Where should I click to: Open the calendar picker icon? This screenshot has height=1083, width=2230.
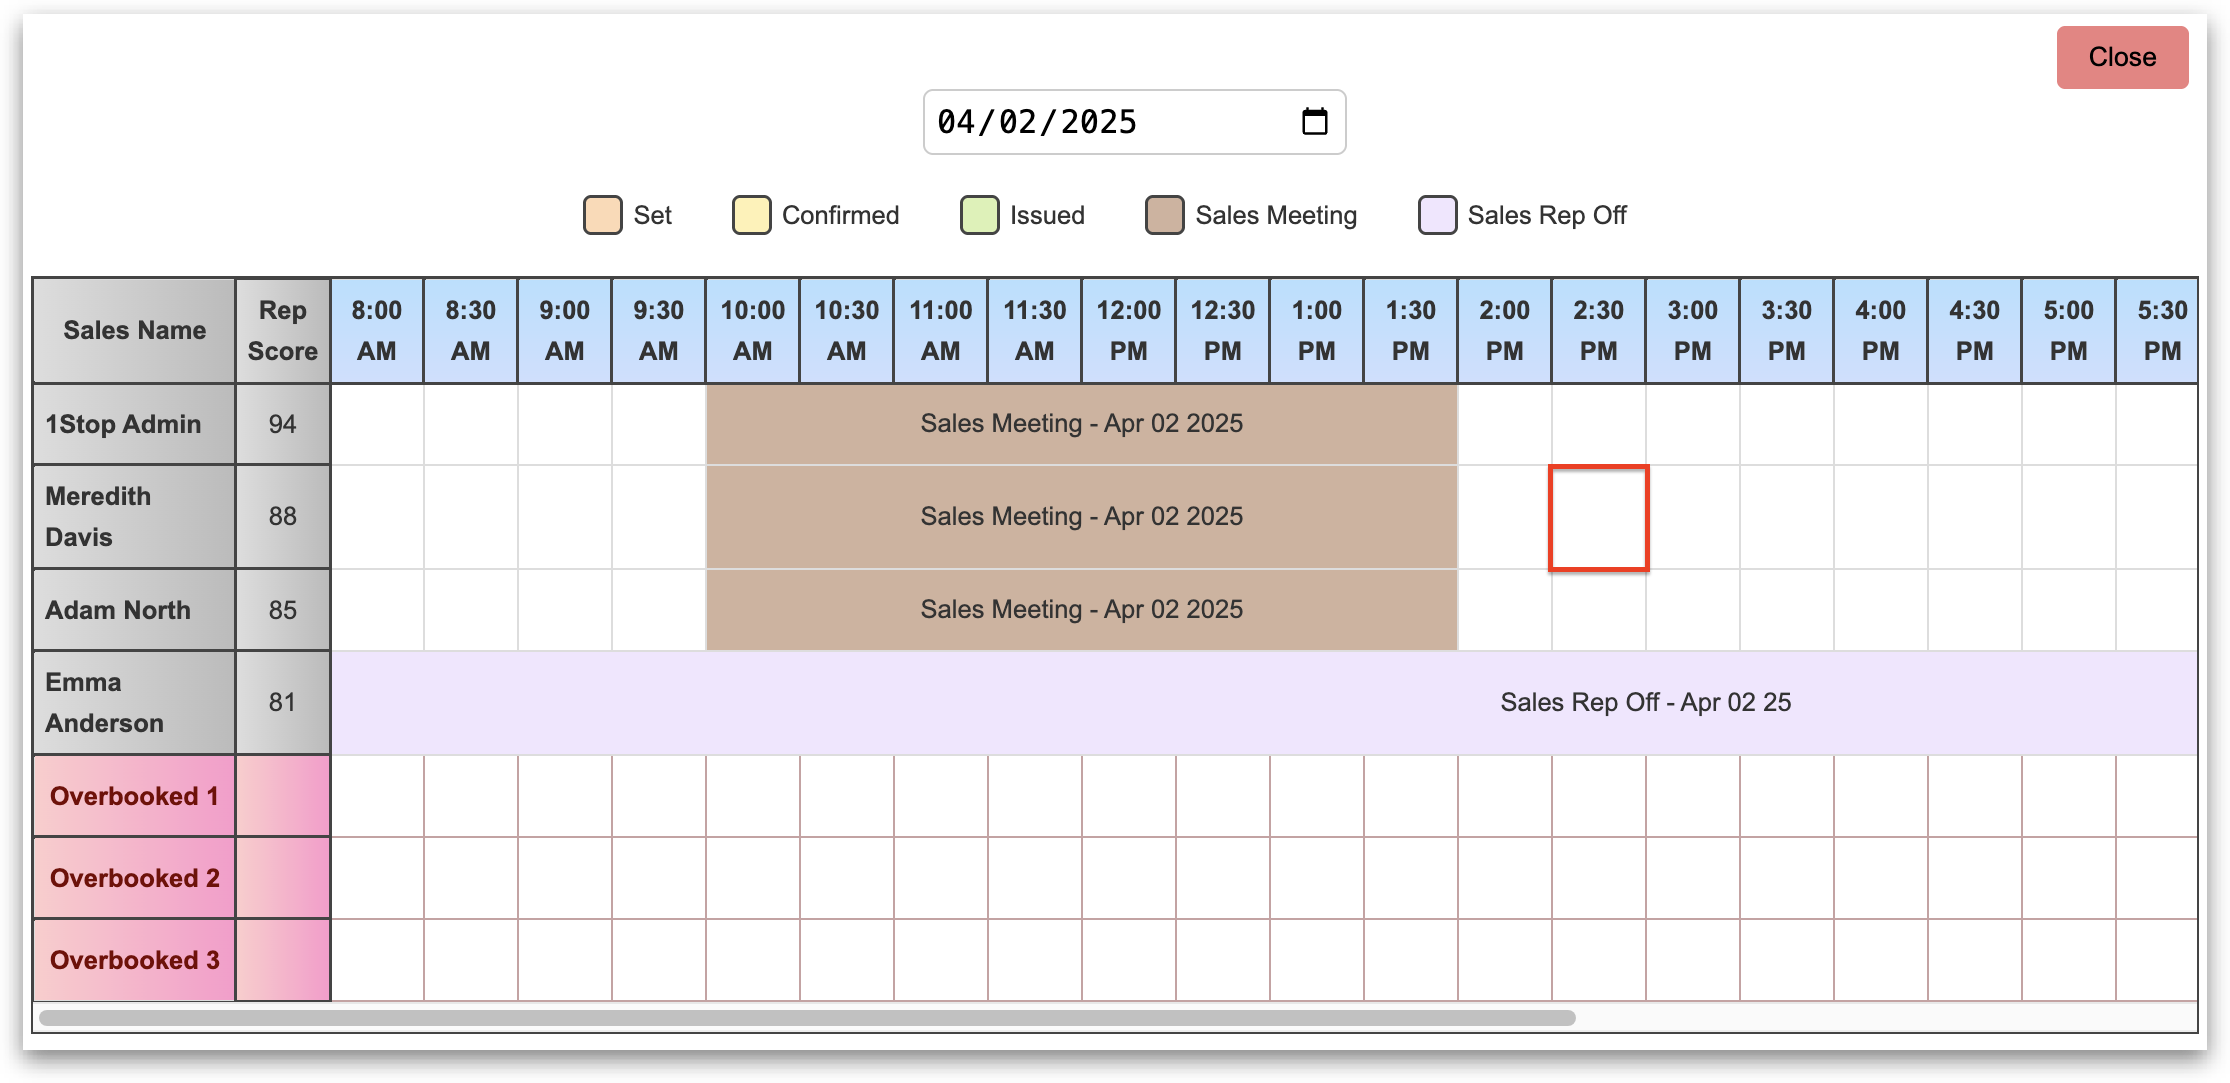1314,122
